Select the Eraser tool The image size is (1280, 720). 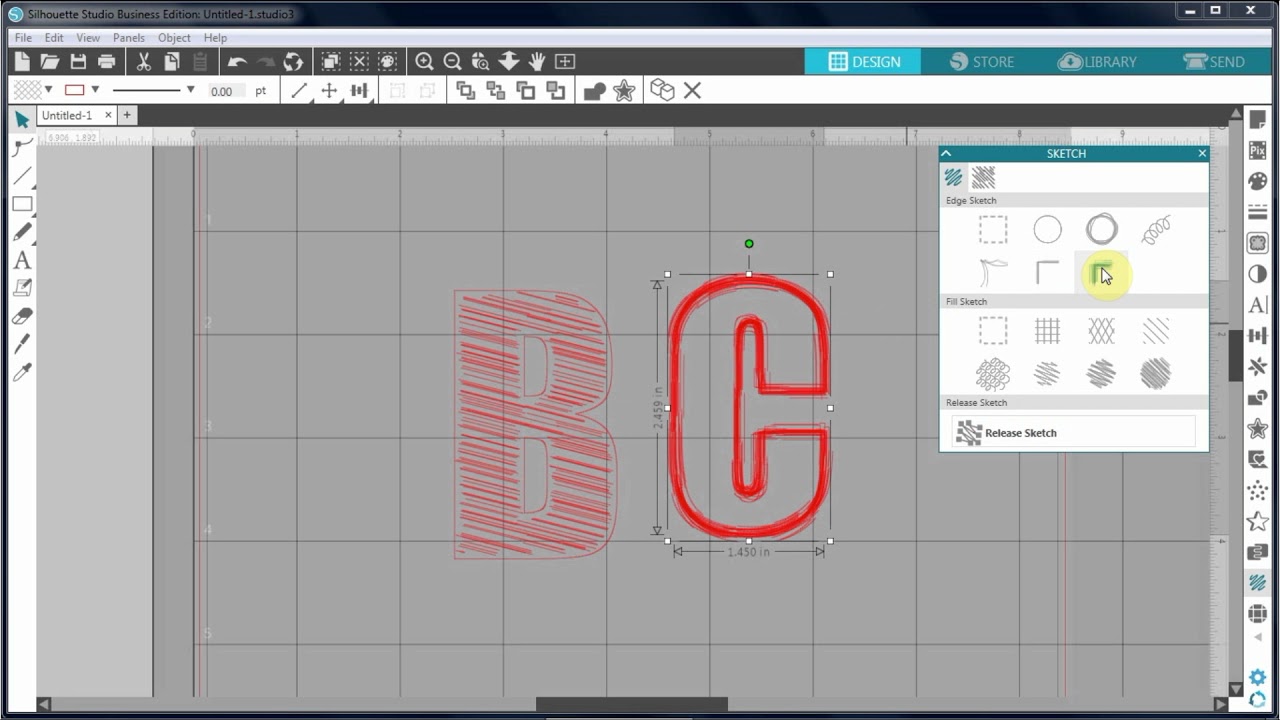pyautogui.click(x=22, y=315)
